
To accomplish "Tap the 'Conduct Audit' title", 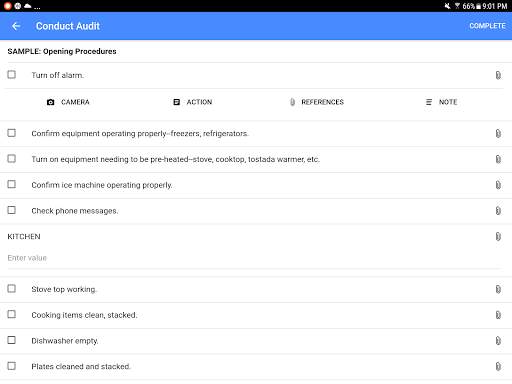I will pos(68,26).
